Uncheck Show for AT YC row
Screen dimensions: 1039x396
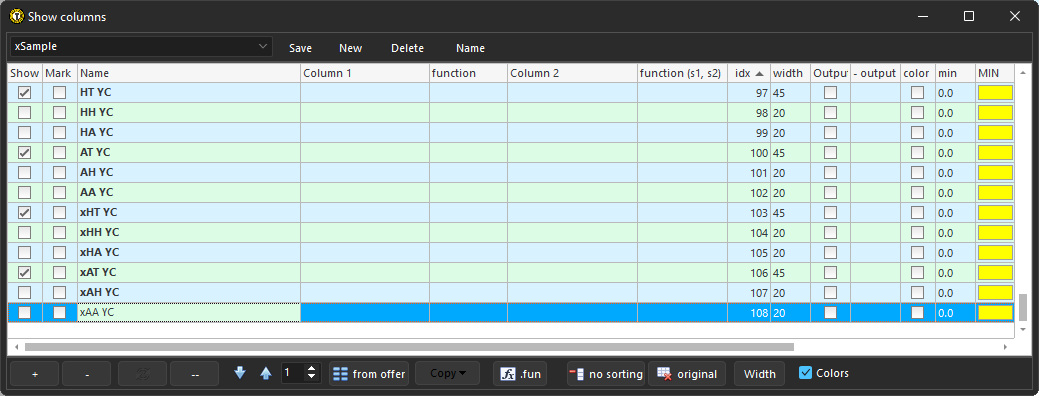pos(25,153)
